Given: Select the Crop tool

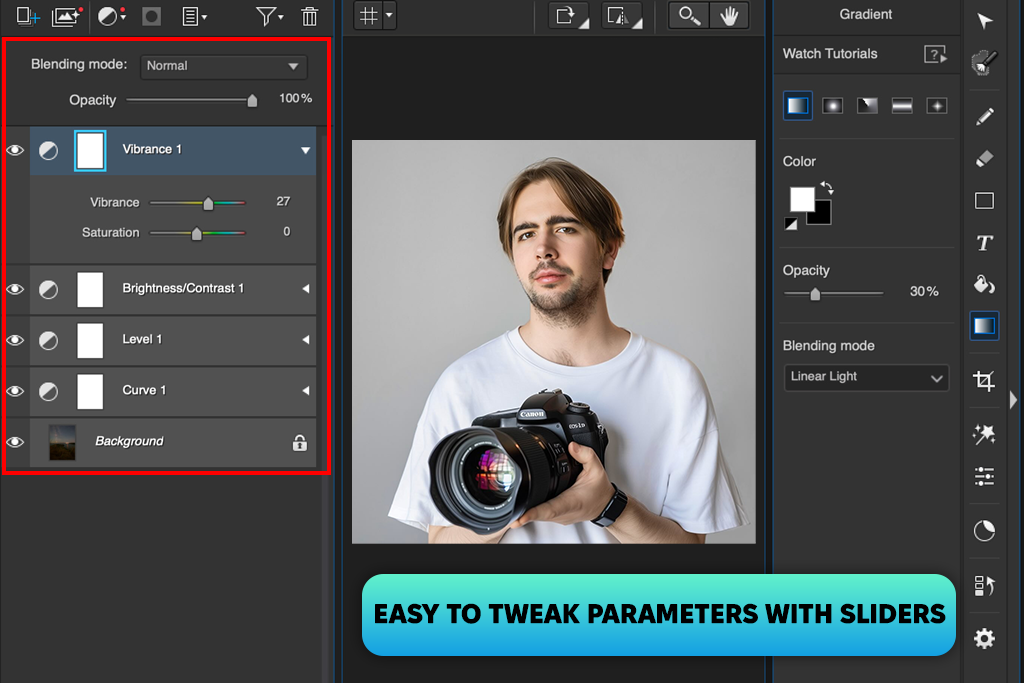Looking at the screenshot, I should pyautogui.click(x=984, y=380).
